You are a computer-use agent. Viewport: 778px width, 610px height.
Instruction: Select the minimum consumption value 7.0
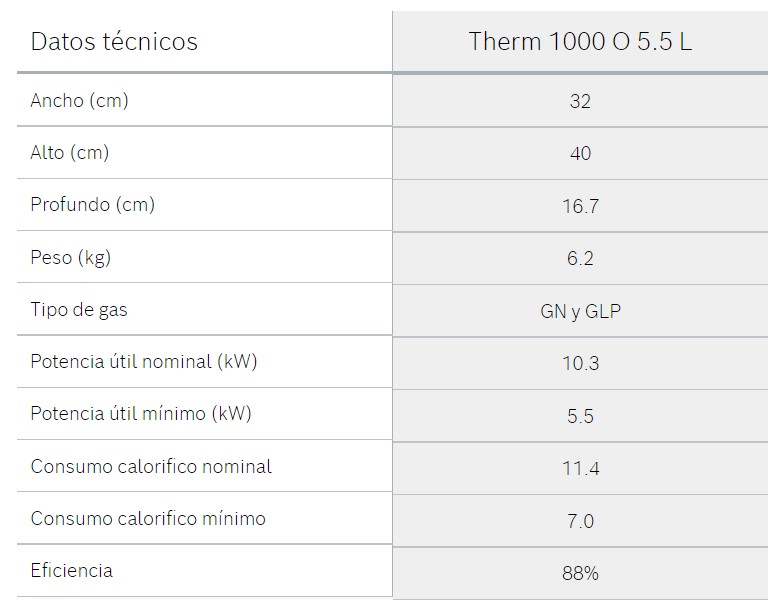(580, 521)
